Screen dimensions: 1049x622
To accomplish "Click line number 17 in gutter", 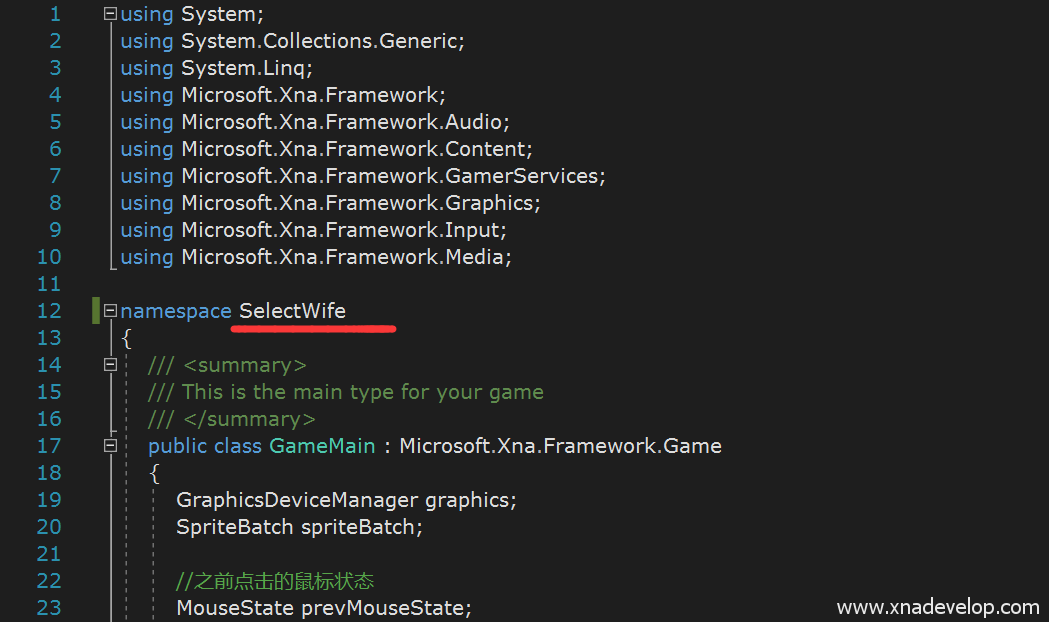I will coord(49,446).
